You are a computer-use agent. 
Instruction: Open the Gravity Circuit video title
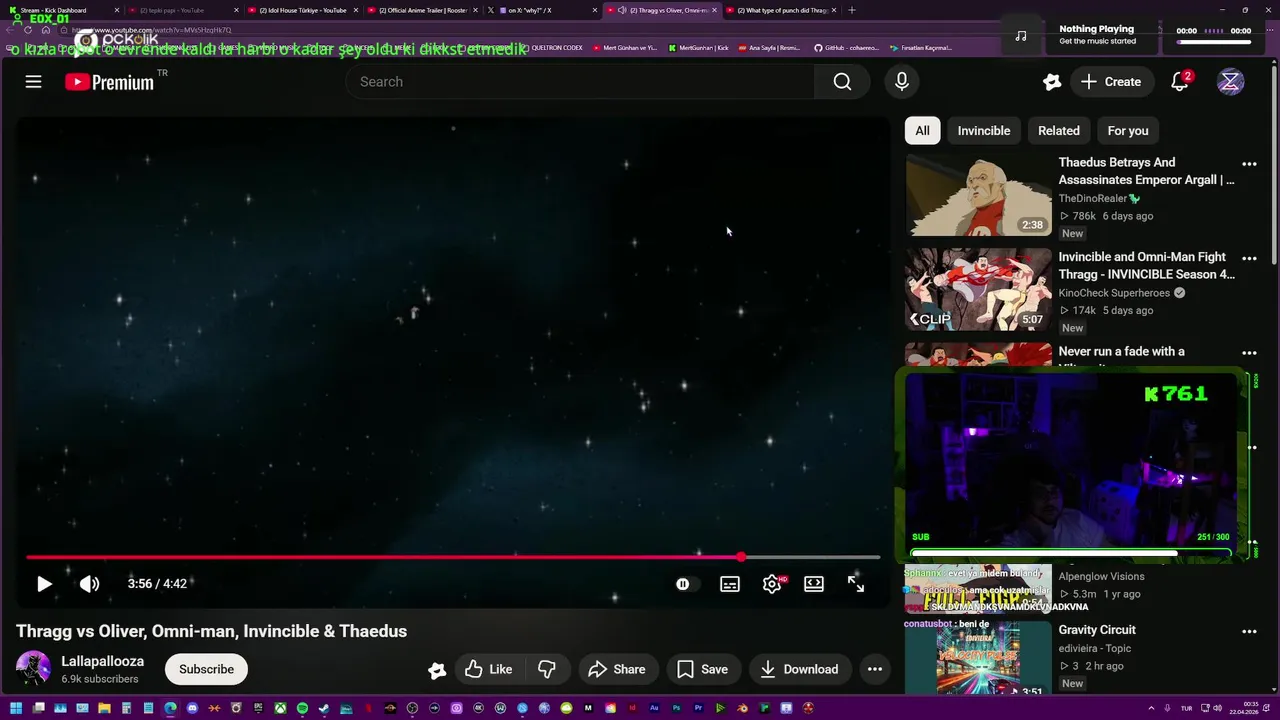(x=1097, y=630)
